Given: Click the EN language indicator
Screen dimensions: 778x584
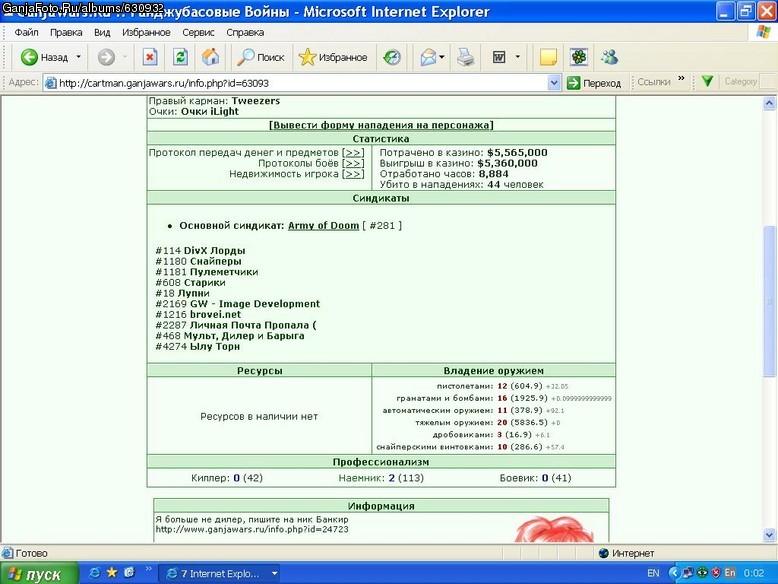Looking at the screenshot, I should click(x=653, y=573).
